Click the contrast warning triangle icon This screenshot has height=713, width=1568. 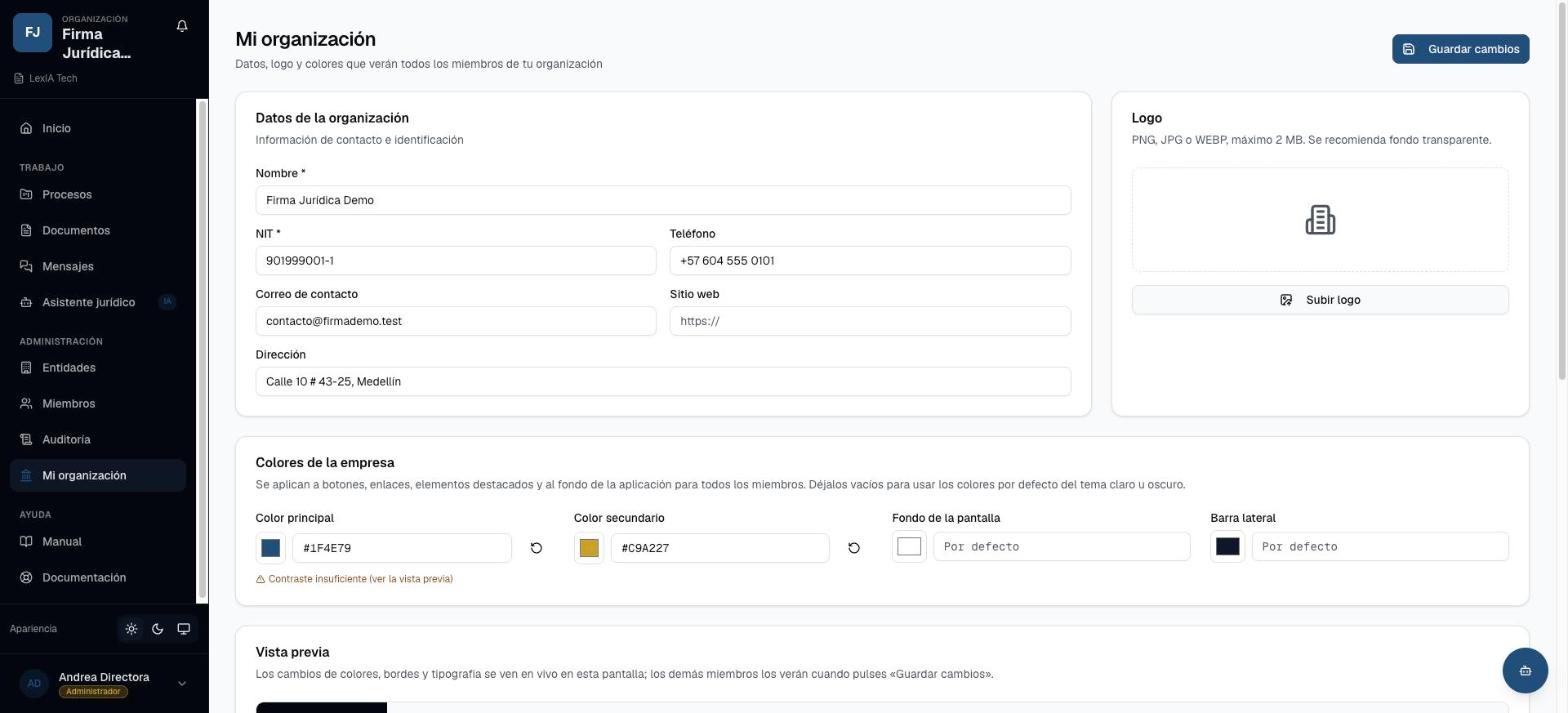click(261, 579)
